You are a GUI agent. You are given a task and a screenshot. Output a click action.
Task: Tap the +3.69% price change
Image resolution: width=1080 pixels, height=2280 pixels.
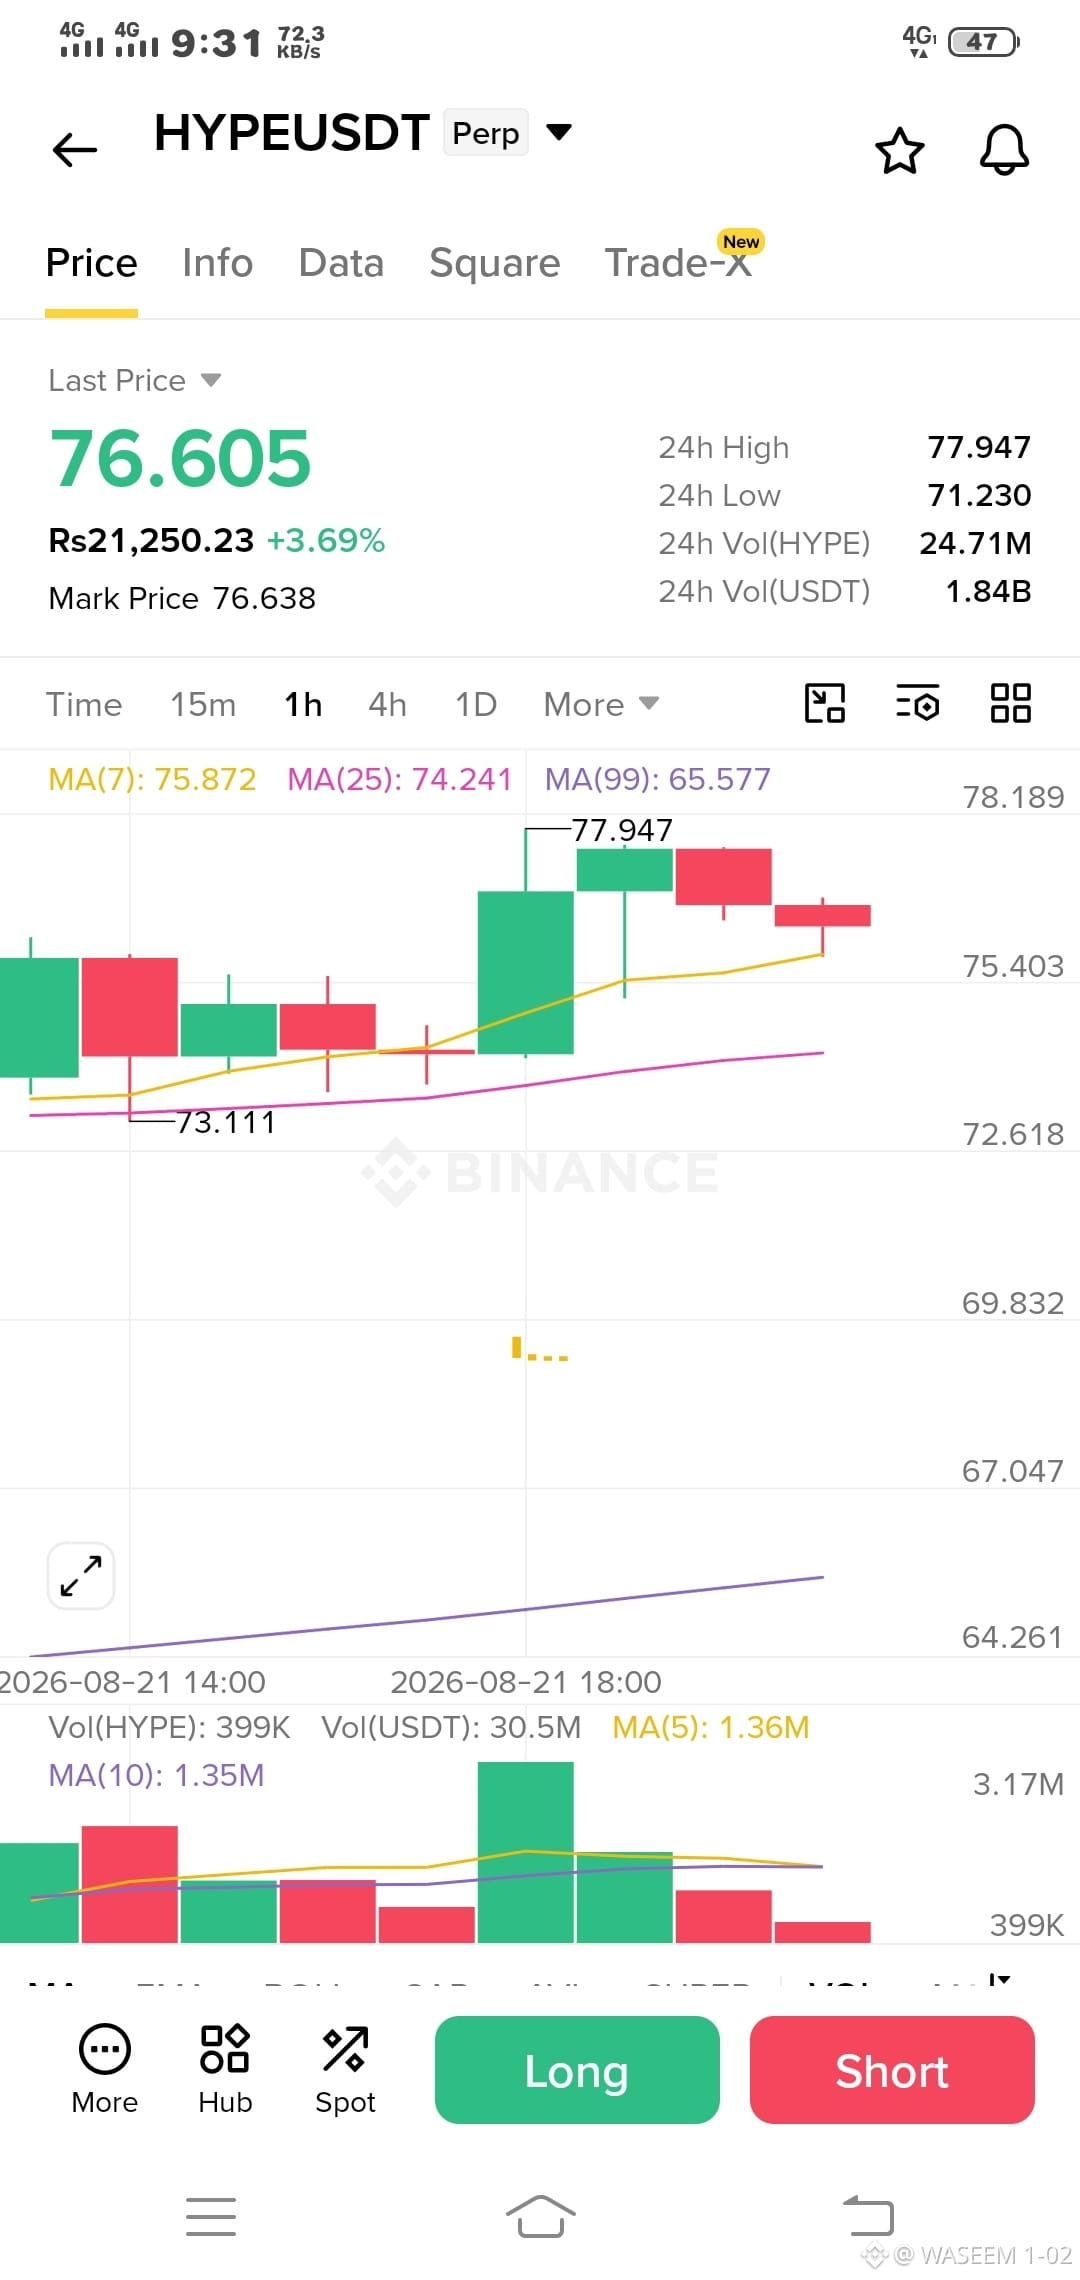[x=326, y=540]
